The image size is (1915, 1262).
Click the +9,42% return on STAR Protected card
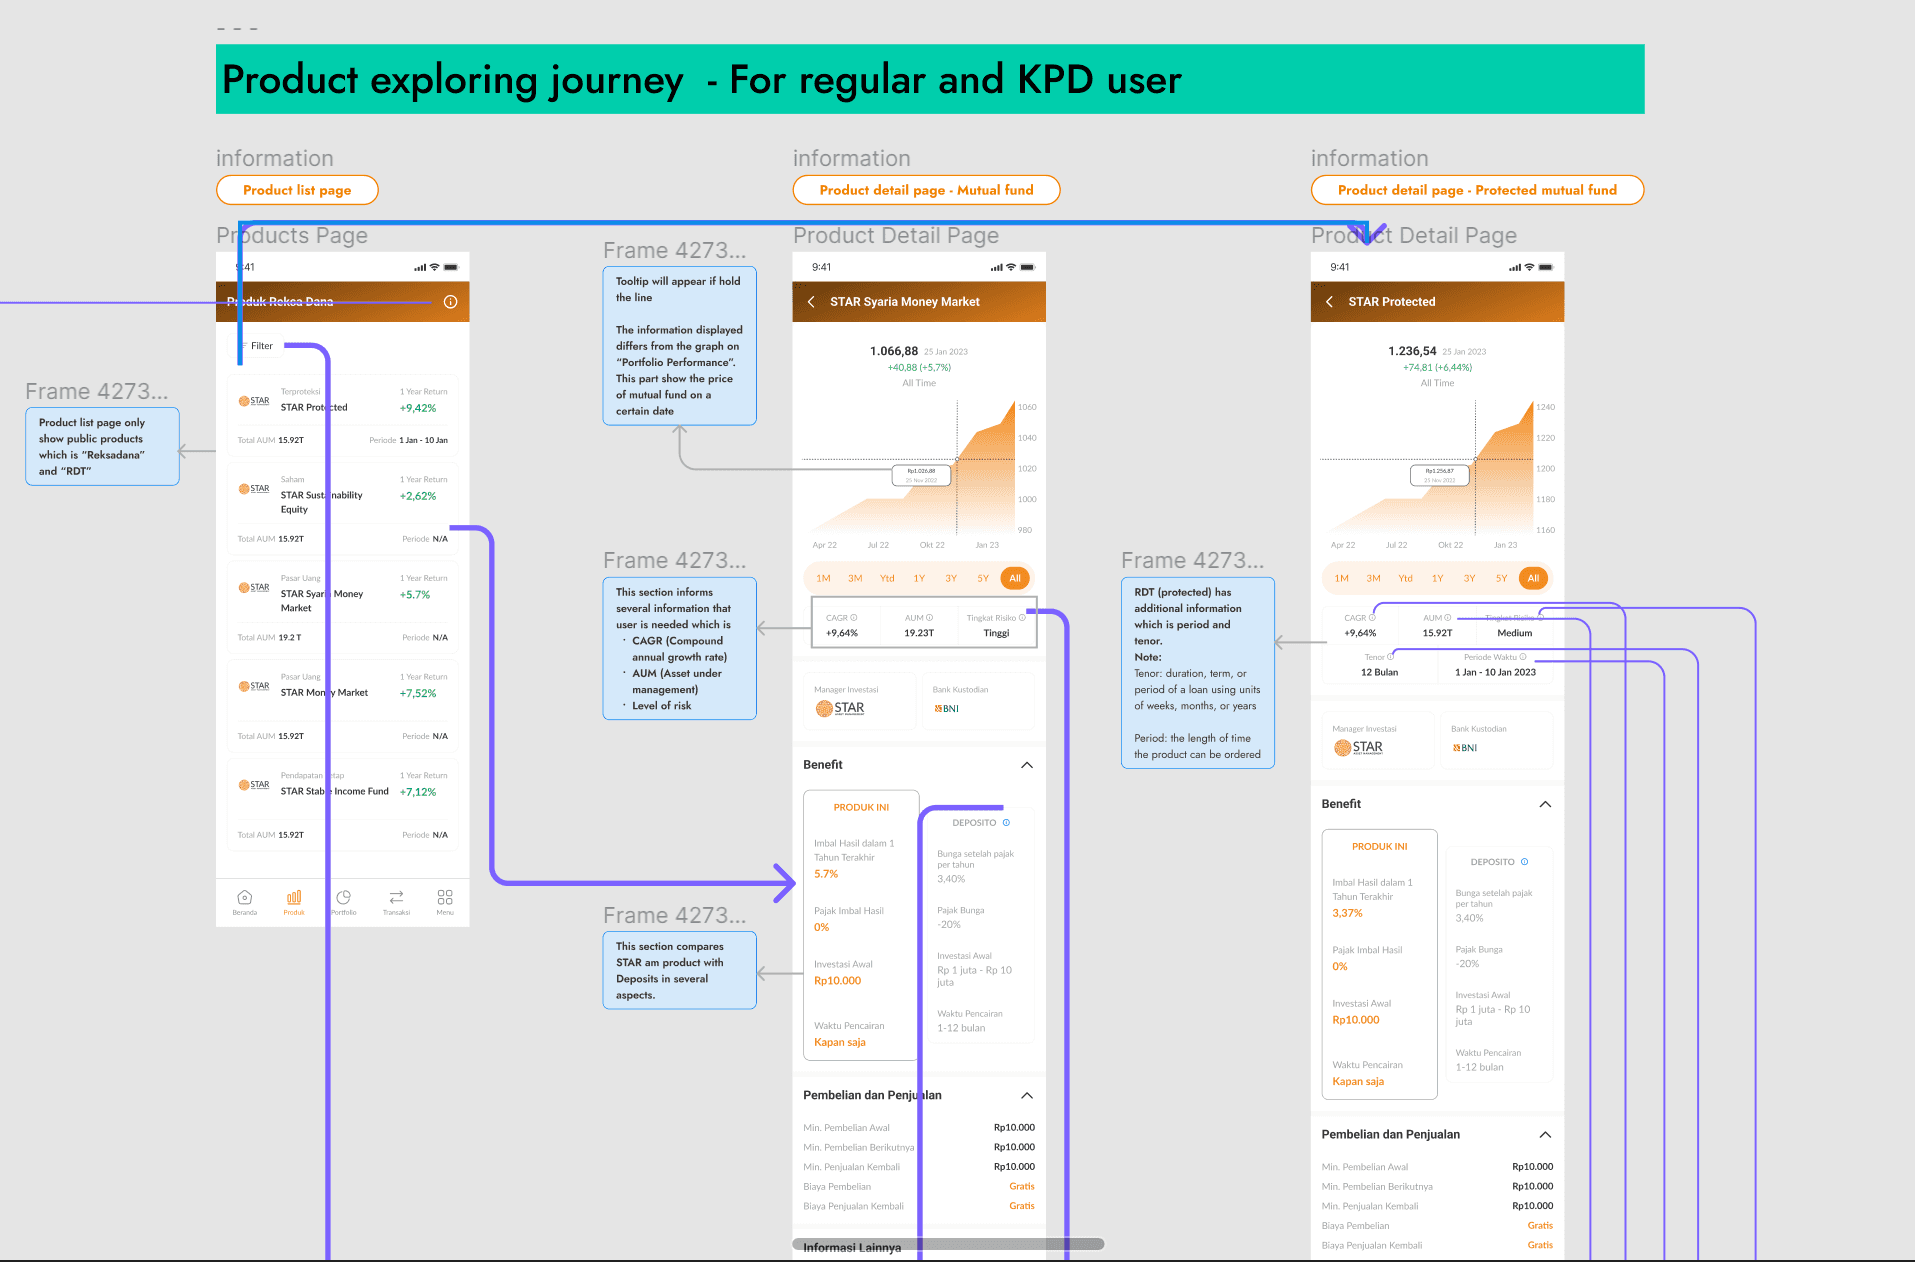click(418, 408)
